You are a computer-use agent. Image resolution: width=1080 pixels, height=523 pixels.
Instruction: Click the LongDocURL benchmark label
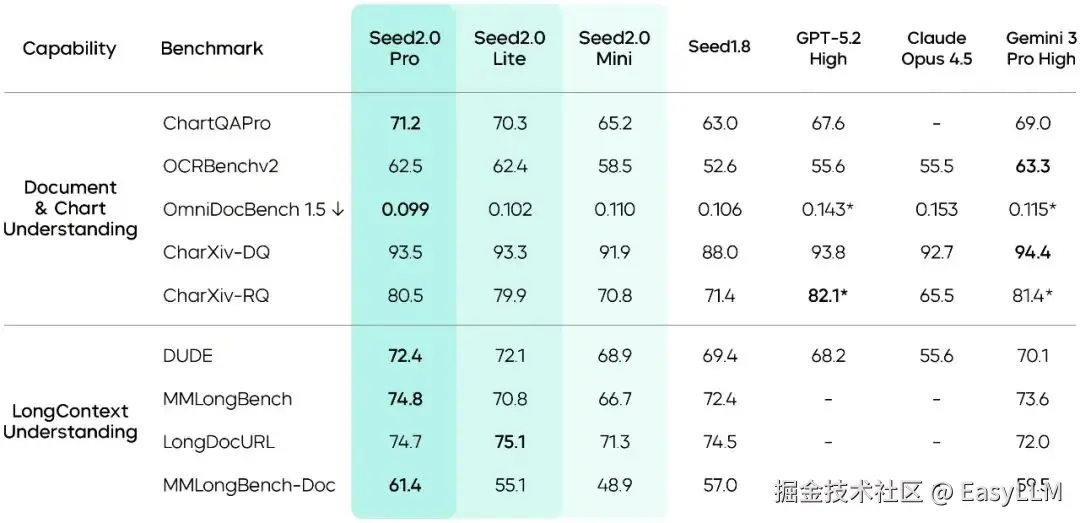218,442
